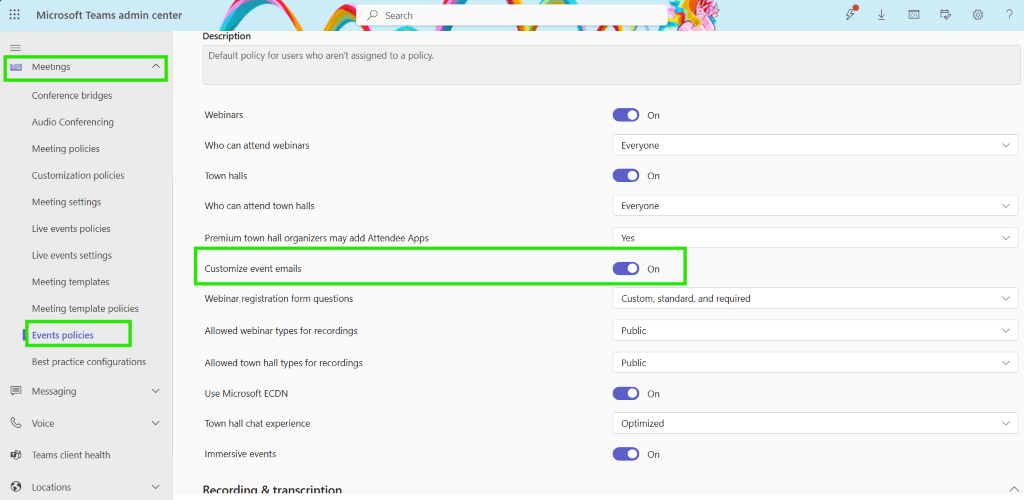Disable the Customize event emails toggle
The height and width of the screenshot is (500, 1024).
click(626, 268)
